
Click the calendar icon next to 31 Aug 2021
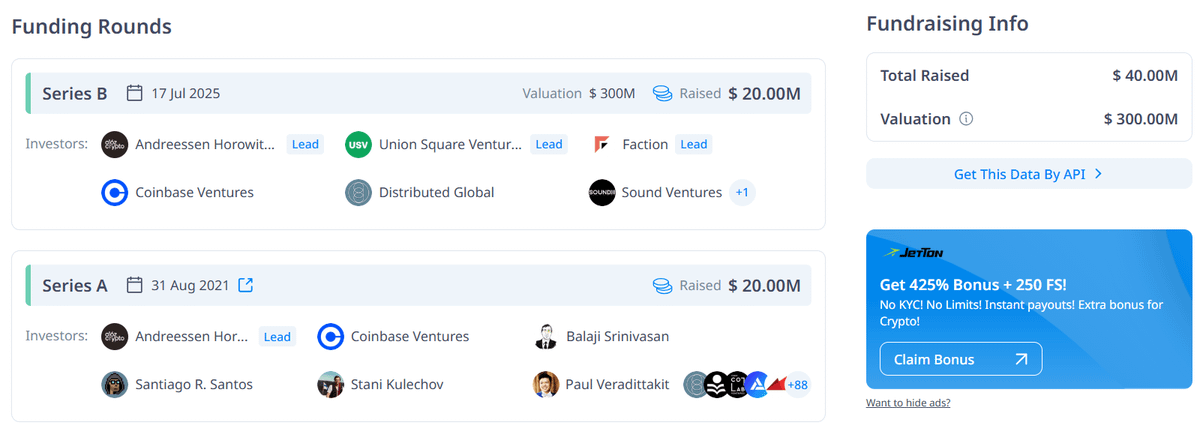[134, 285]
